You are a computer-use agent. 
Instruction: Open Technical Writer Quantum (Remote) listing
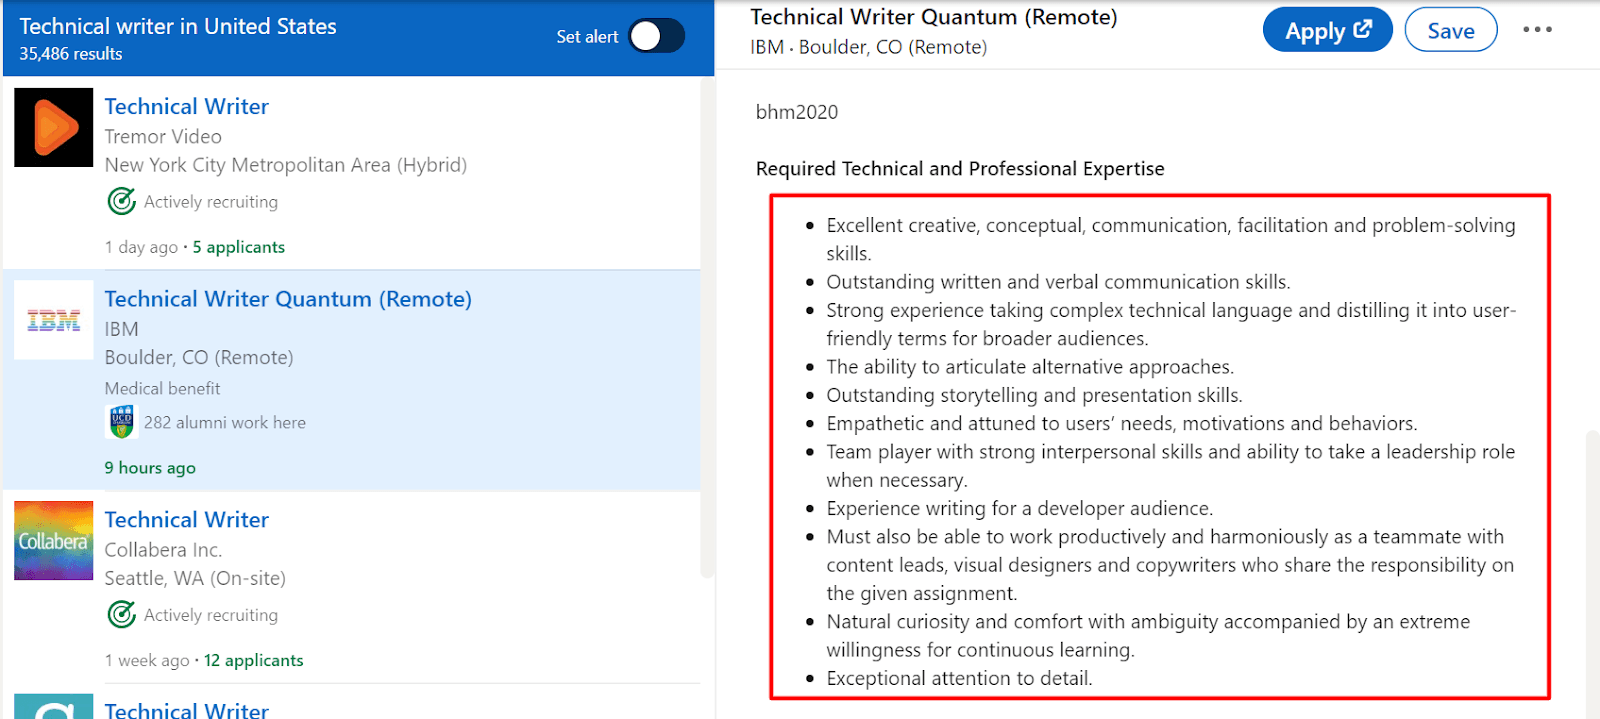tap(288, 299)
